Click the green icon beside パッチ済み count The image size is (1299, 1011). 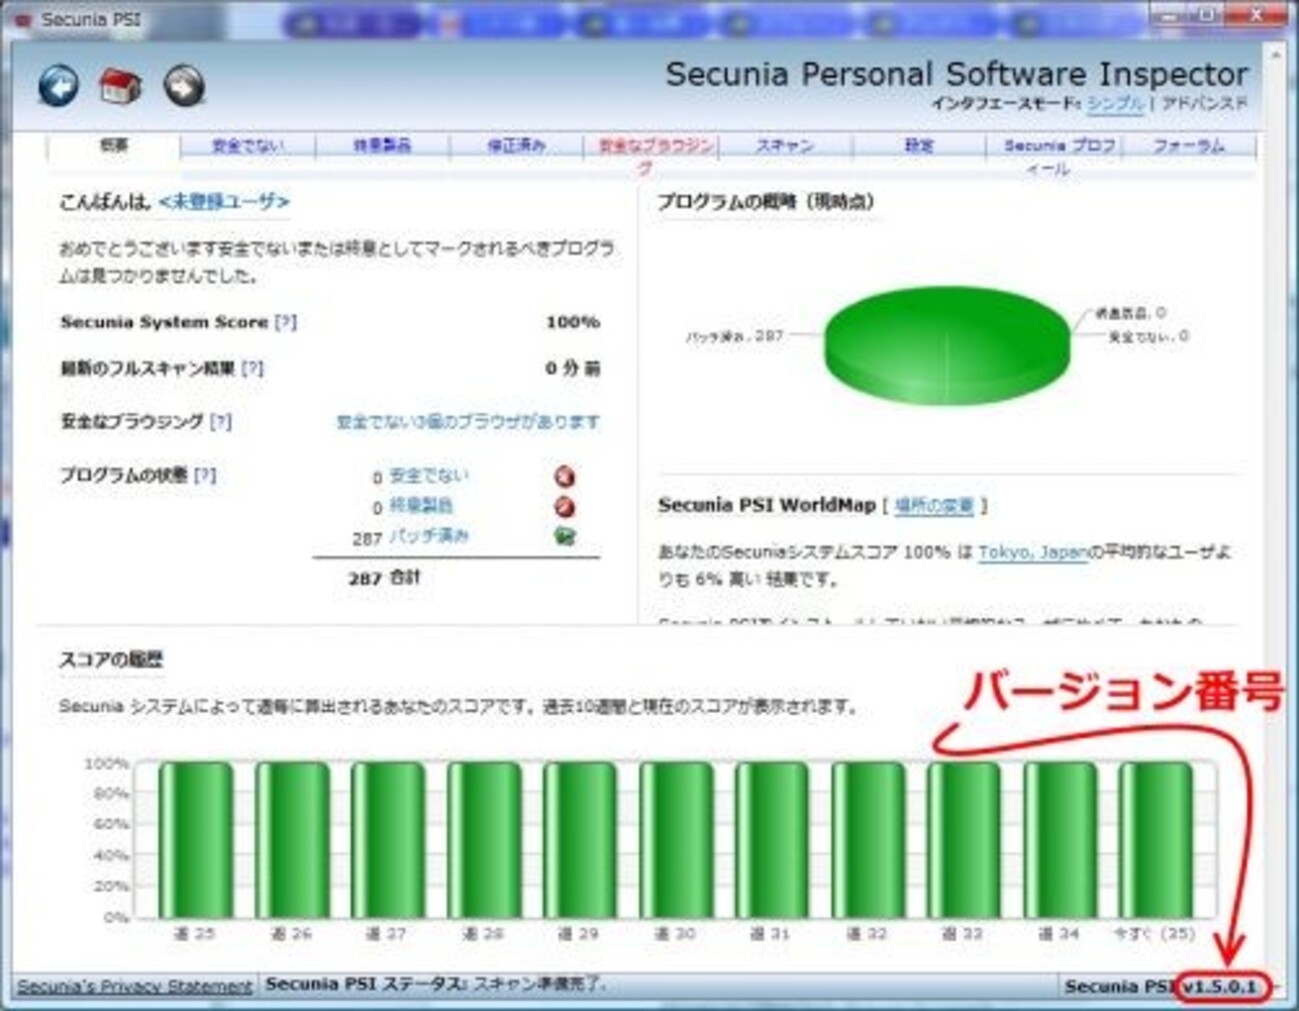coord(564,536)
